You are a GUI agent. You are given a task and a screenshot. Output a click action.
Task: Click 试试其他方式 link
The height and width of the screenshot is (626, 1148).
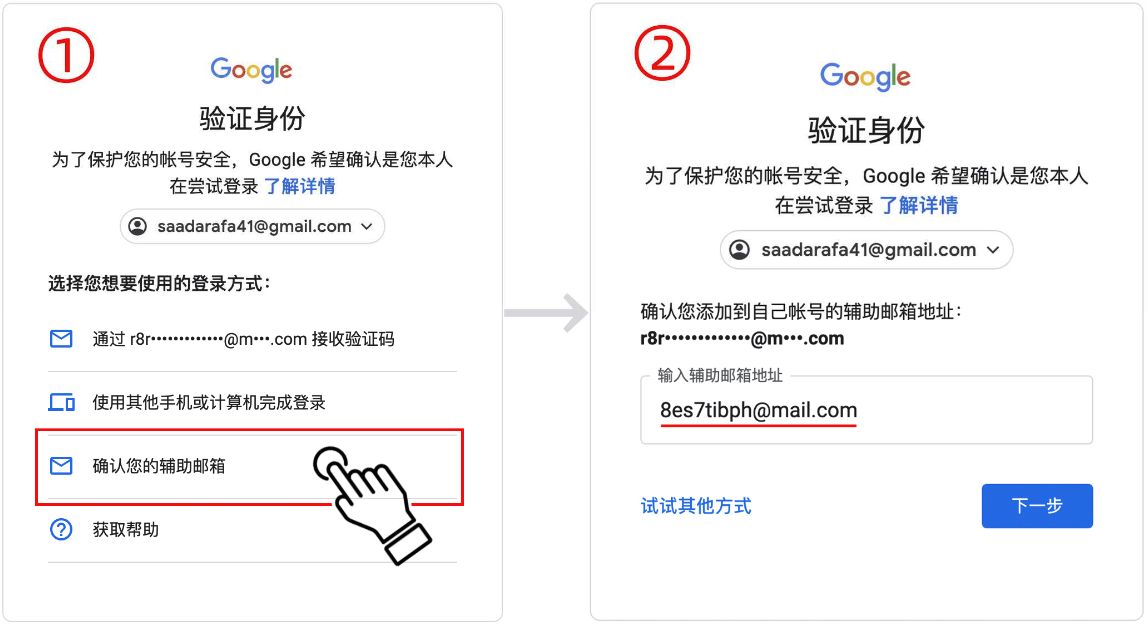(x=696, y=506)
